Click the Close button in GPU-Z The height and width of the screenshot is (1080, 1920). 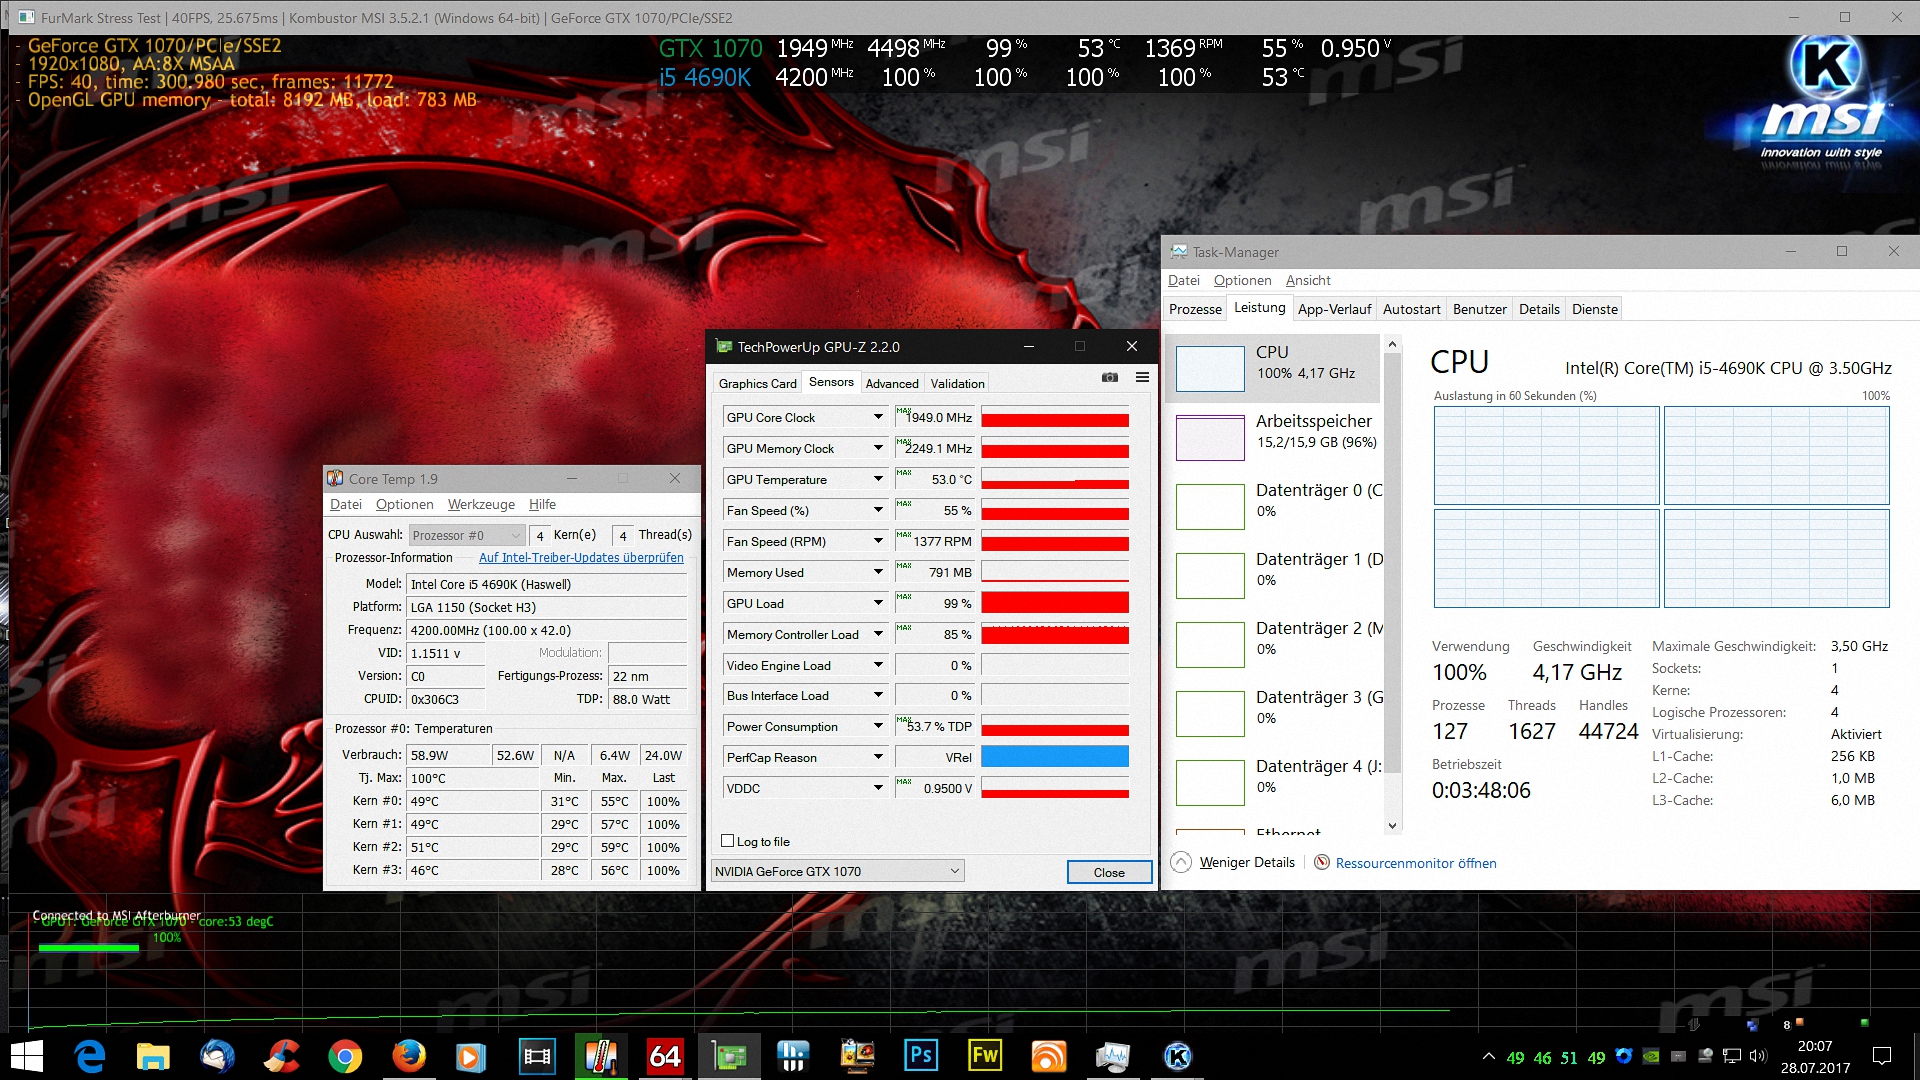[1108, 872]
